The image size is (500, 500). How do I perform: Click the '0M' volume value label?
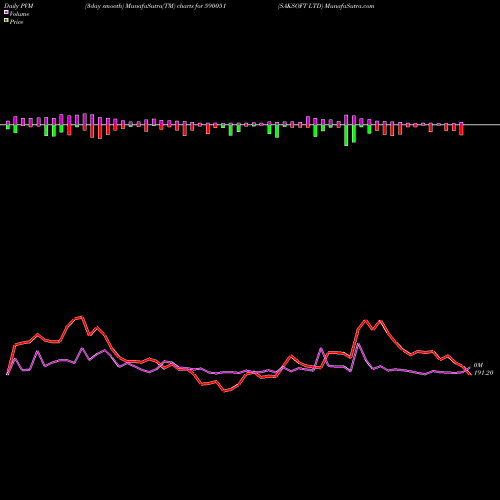478,365
